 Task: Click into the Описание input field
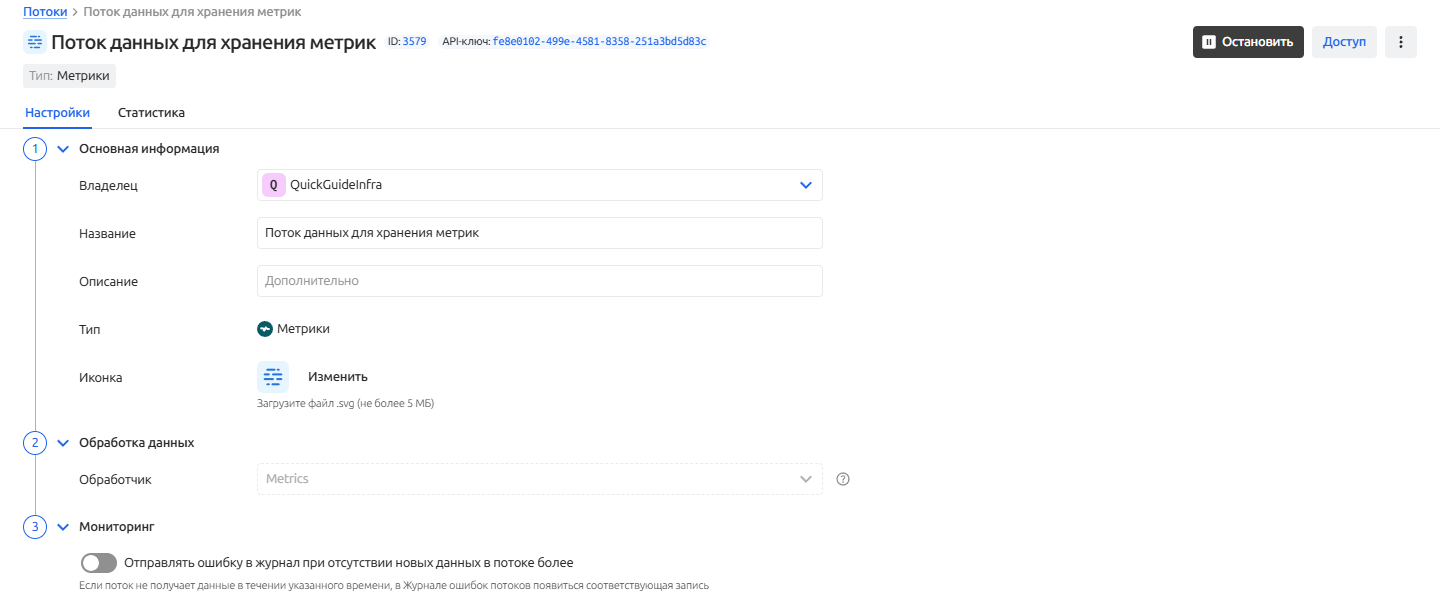(x=540, y=281)
